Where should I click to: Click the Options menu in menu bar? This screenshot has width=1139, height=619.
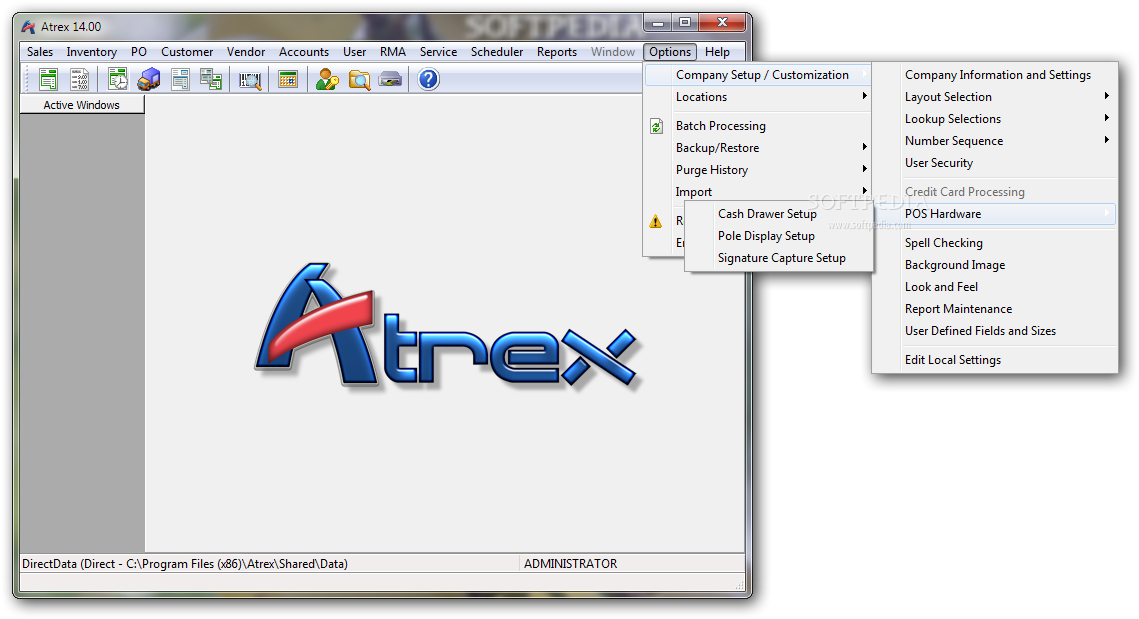(670, 52)
